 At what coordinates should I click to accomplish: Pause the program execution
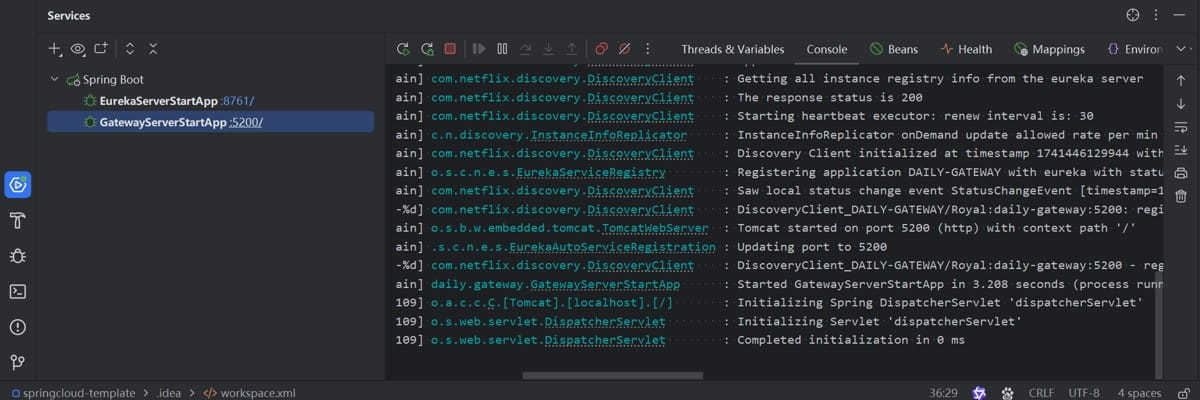(502, 48)
